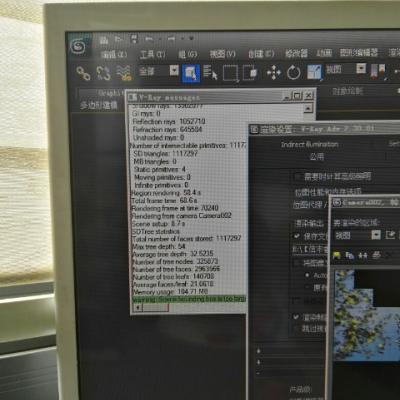
Task: Select the Select and Link chain tool
Action: (83, 73)
